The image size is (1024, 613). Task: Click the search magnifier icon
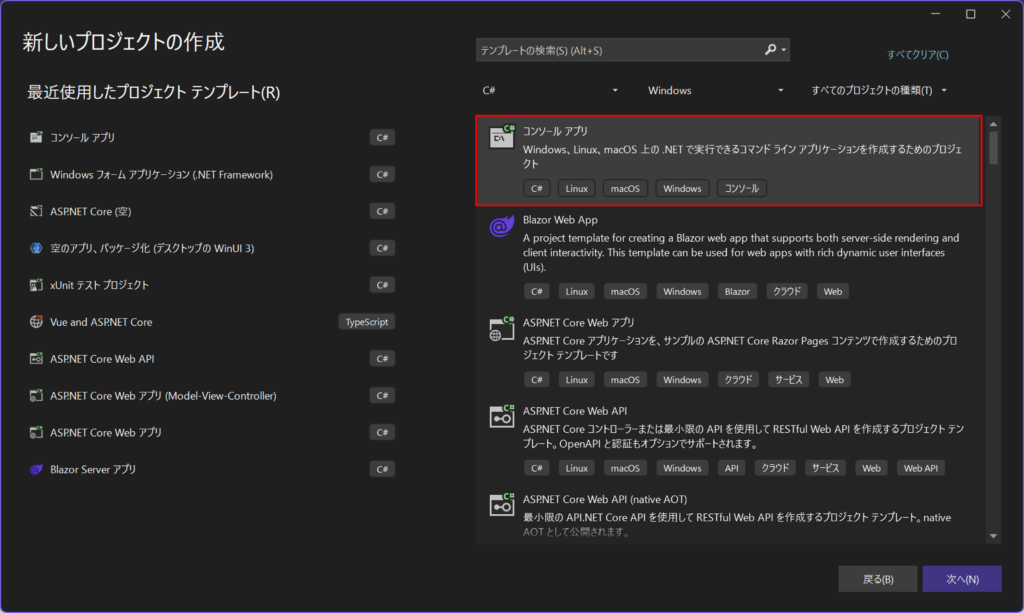[771, 50]
